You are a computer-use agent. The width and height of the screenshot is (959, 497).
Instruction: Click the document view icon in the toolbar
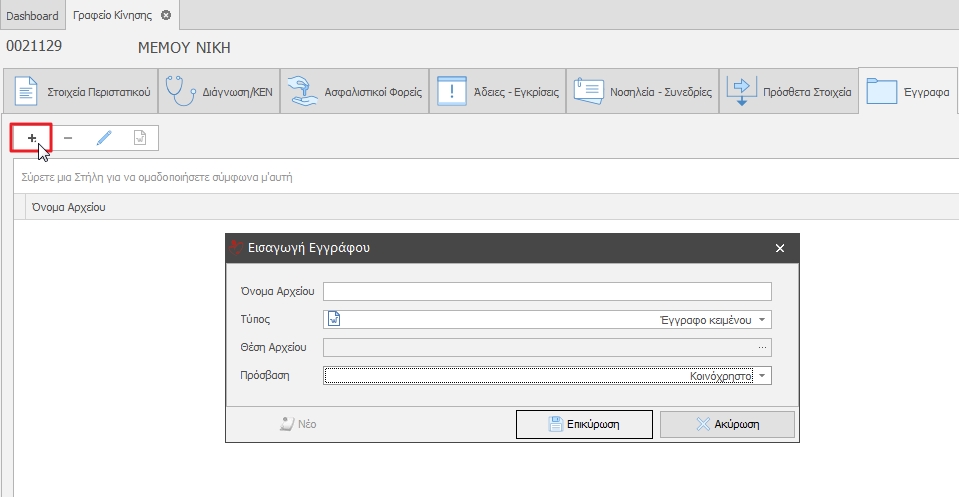point(140,138)
